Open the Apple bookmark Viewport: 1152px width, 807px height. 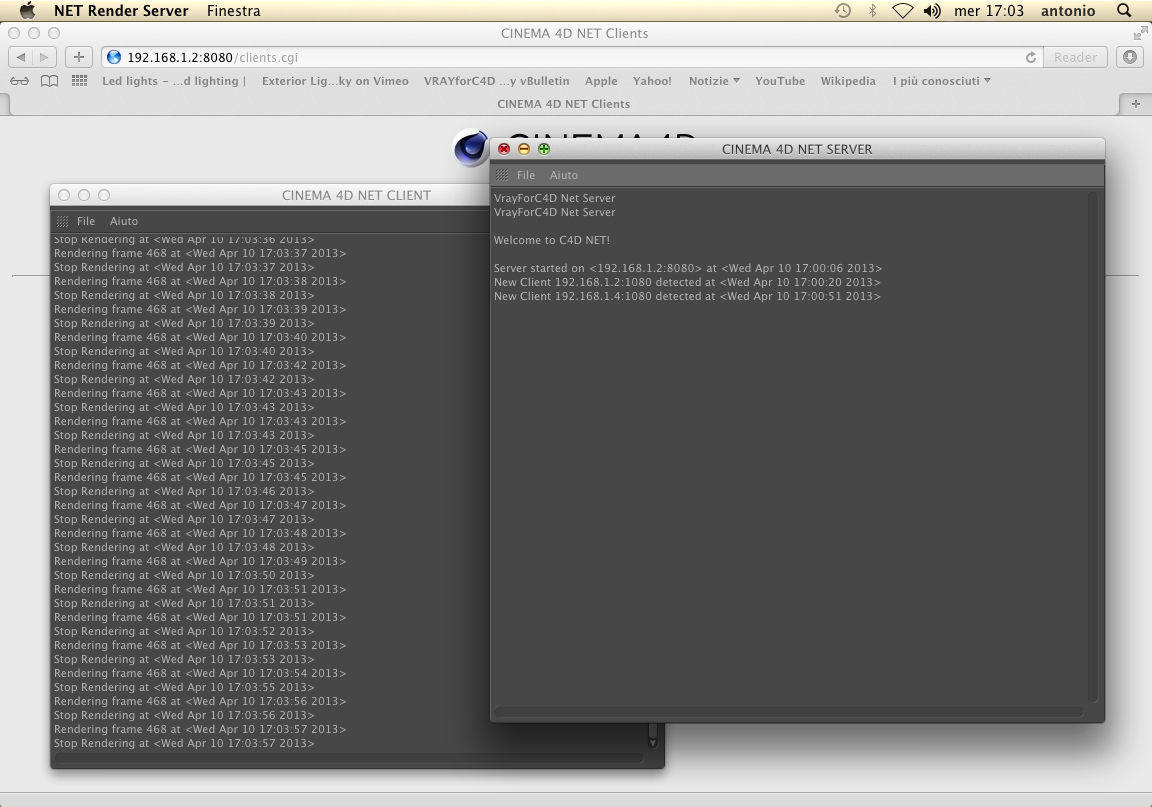pos(601,81)
